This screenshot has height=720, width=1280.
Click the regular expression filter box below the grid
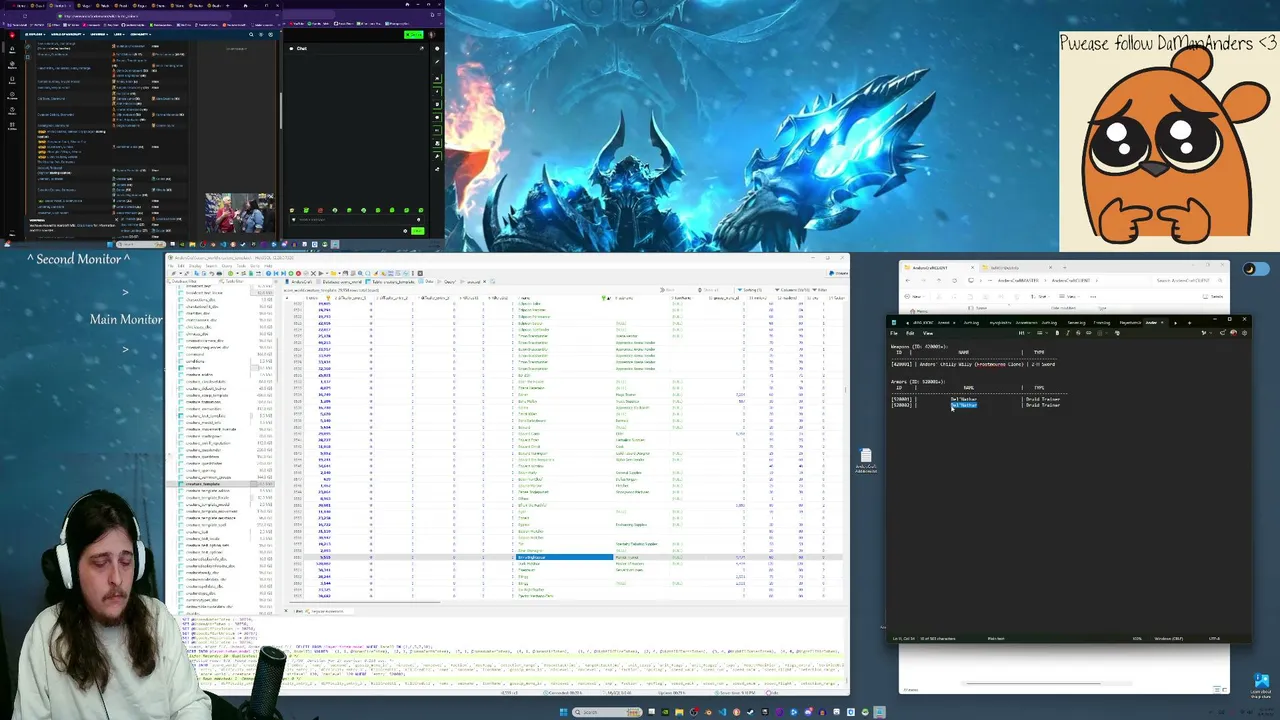click(328, 611)
